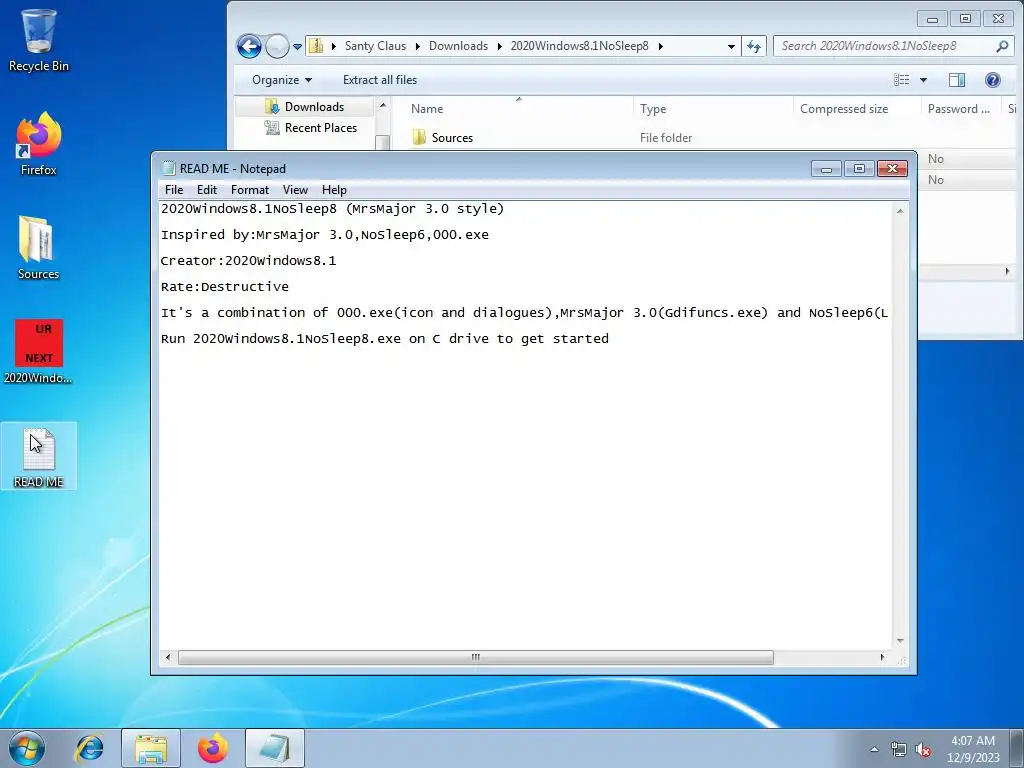Screen dimensions: 1024x768
Task: Go forward in the Explorer window
Action: coord(277,46)
